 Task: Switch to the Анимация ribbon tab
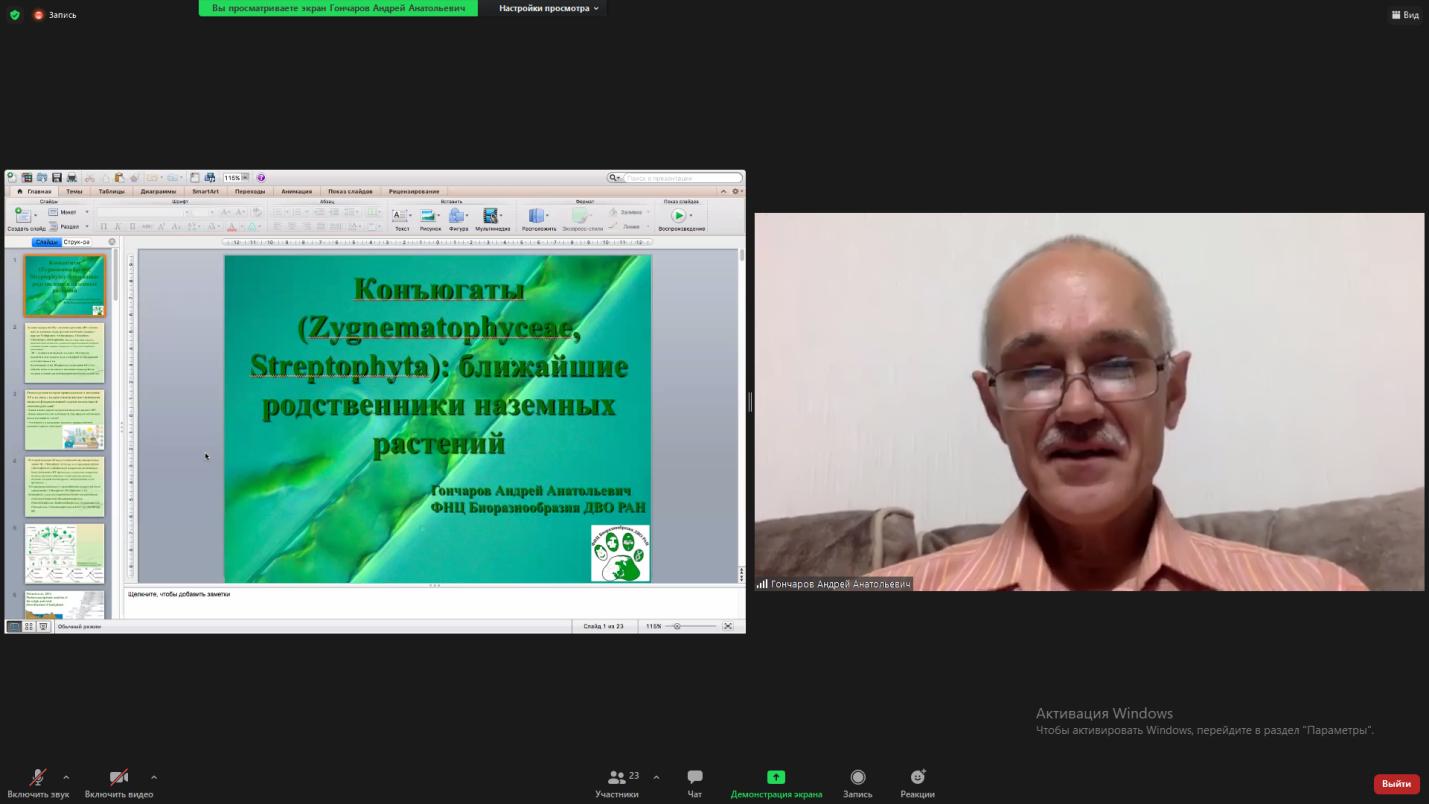click(x=296, y=191)
